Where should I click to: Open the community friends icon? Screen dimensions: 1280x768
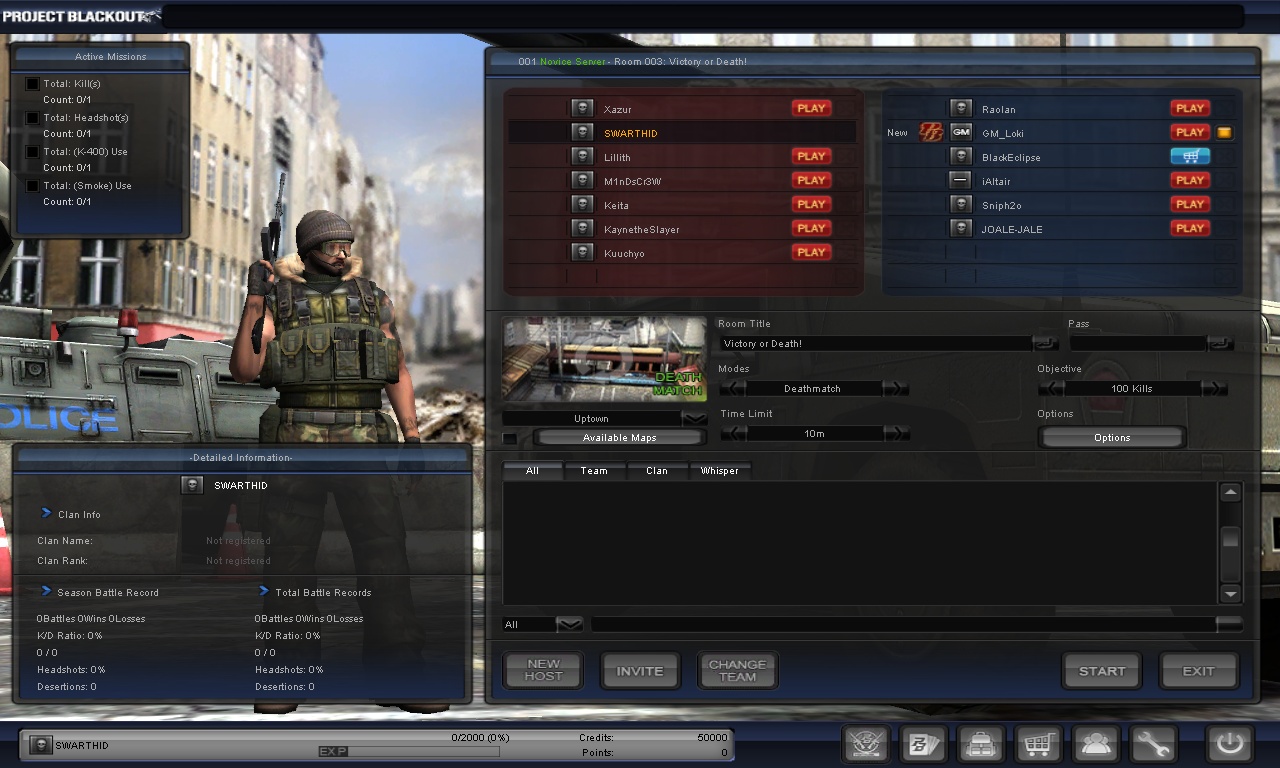click(x=1095, y=745)
